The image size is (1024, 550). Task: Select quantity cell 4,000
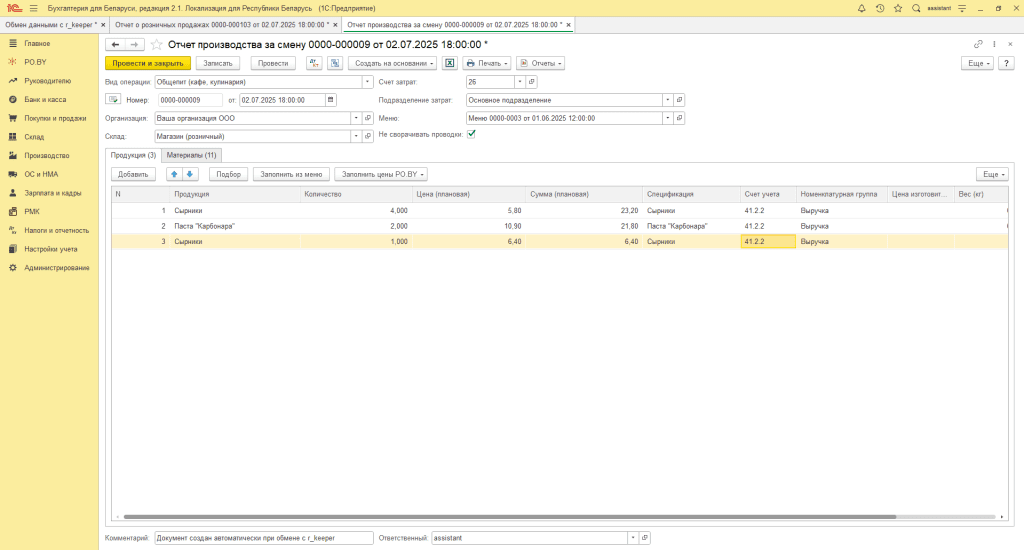pos(356,210)
